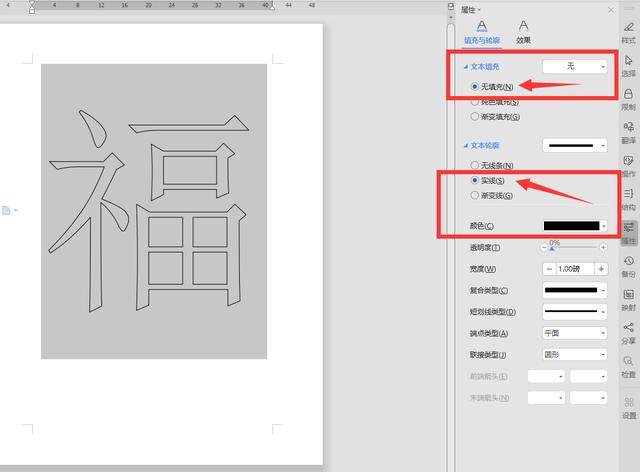Click the 颜色(C) label
Screen dimensions: 640x472
482,226
